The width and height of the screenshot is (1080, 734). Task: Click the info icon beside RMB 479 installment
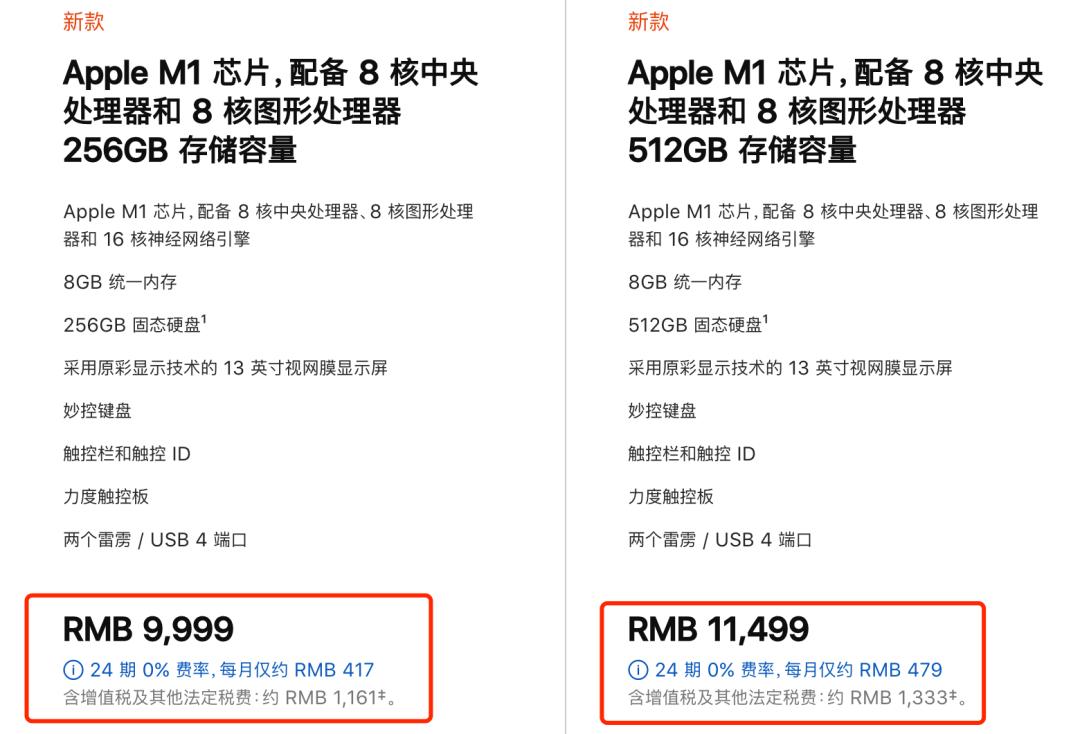pyautogui.click(x=636, y=670)
